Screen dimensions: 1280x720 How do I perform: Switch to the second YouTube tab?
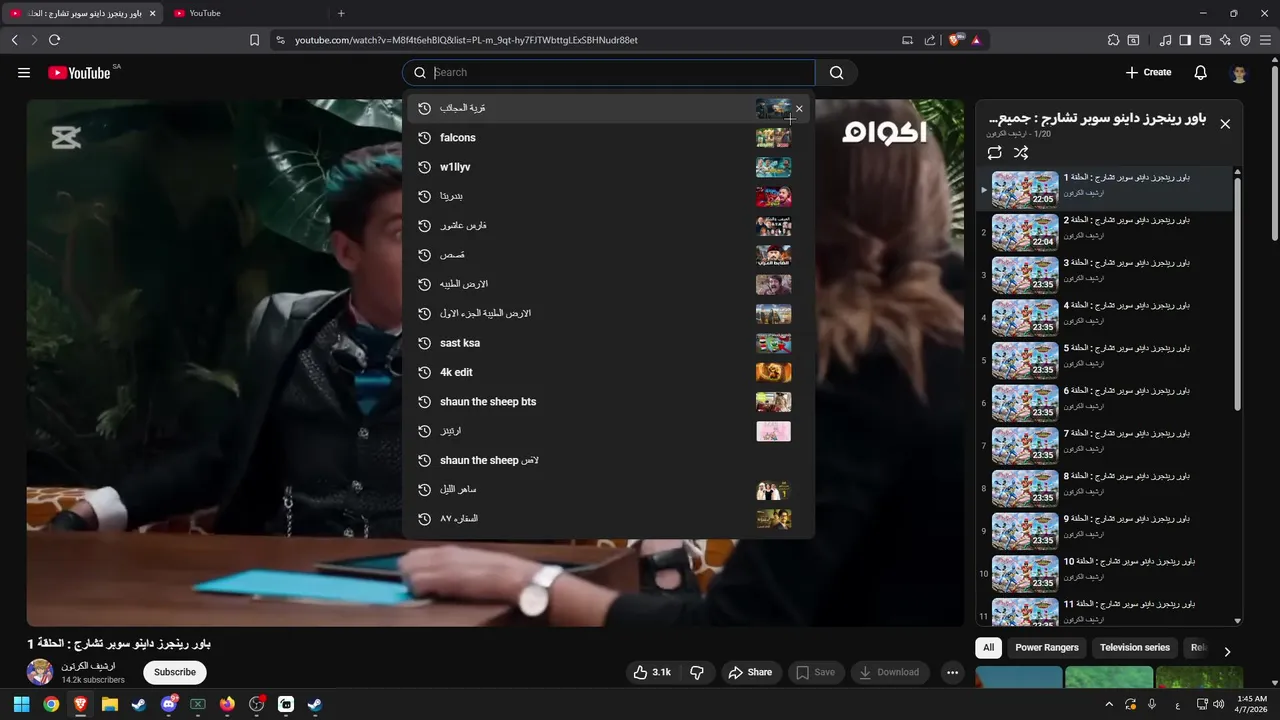point(244,13)
